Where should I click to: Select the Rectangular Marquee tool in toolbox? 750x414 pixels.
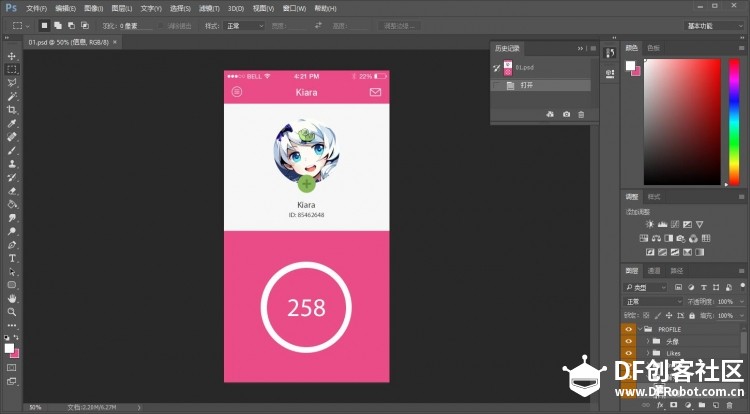click(12, 69)
